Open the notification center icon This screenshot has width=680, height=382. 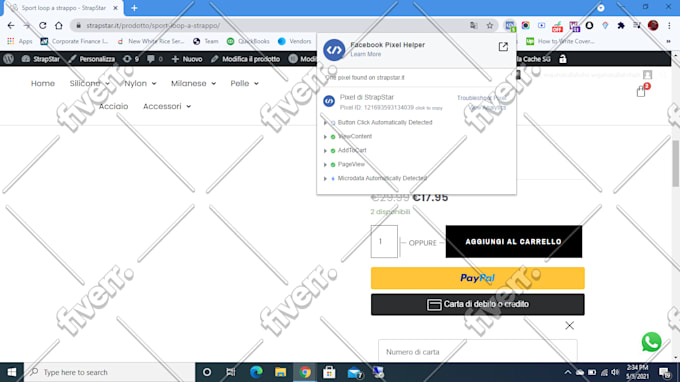pyautogui.click(x=664, y=372)
